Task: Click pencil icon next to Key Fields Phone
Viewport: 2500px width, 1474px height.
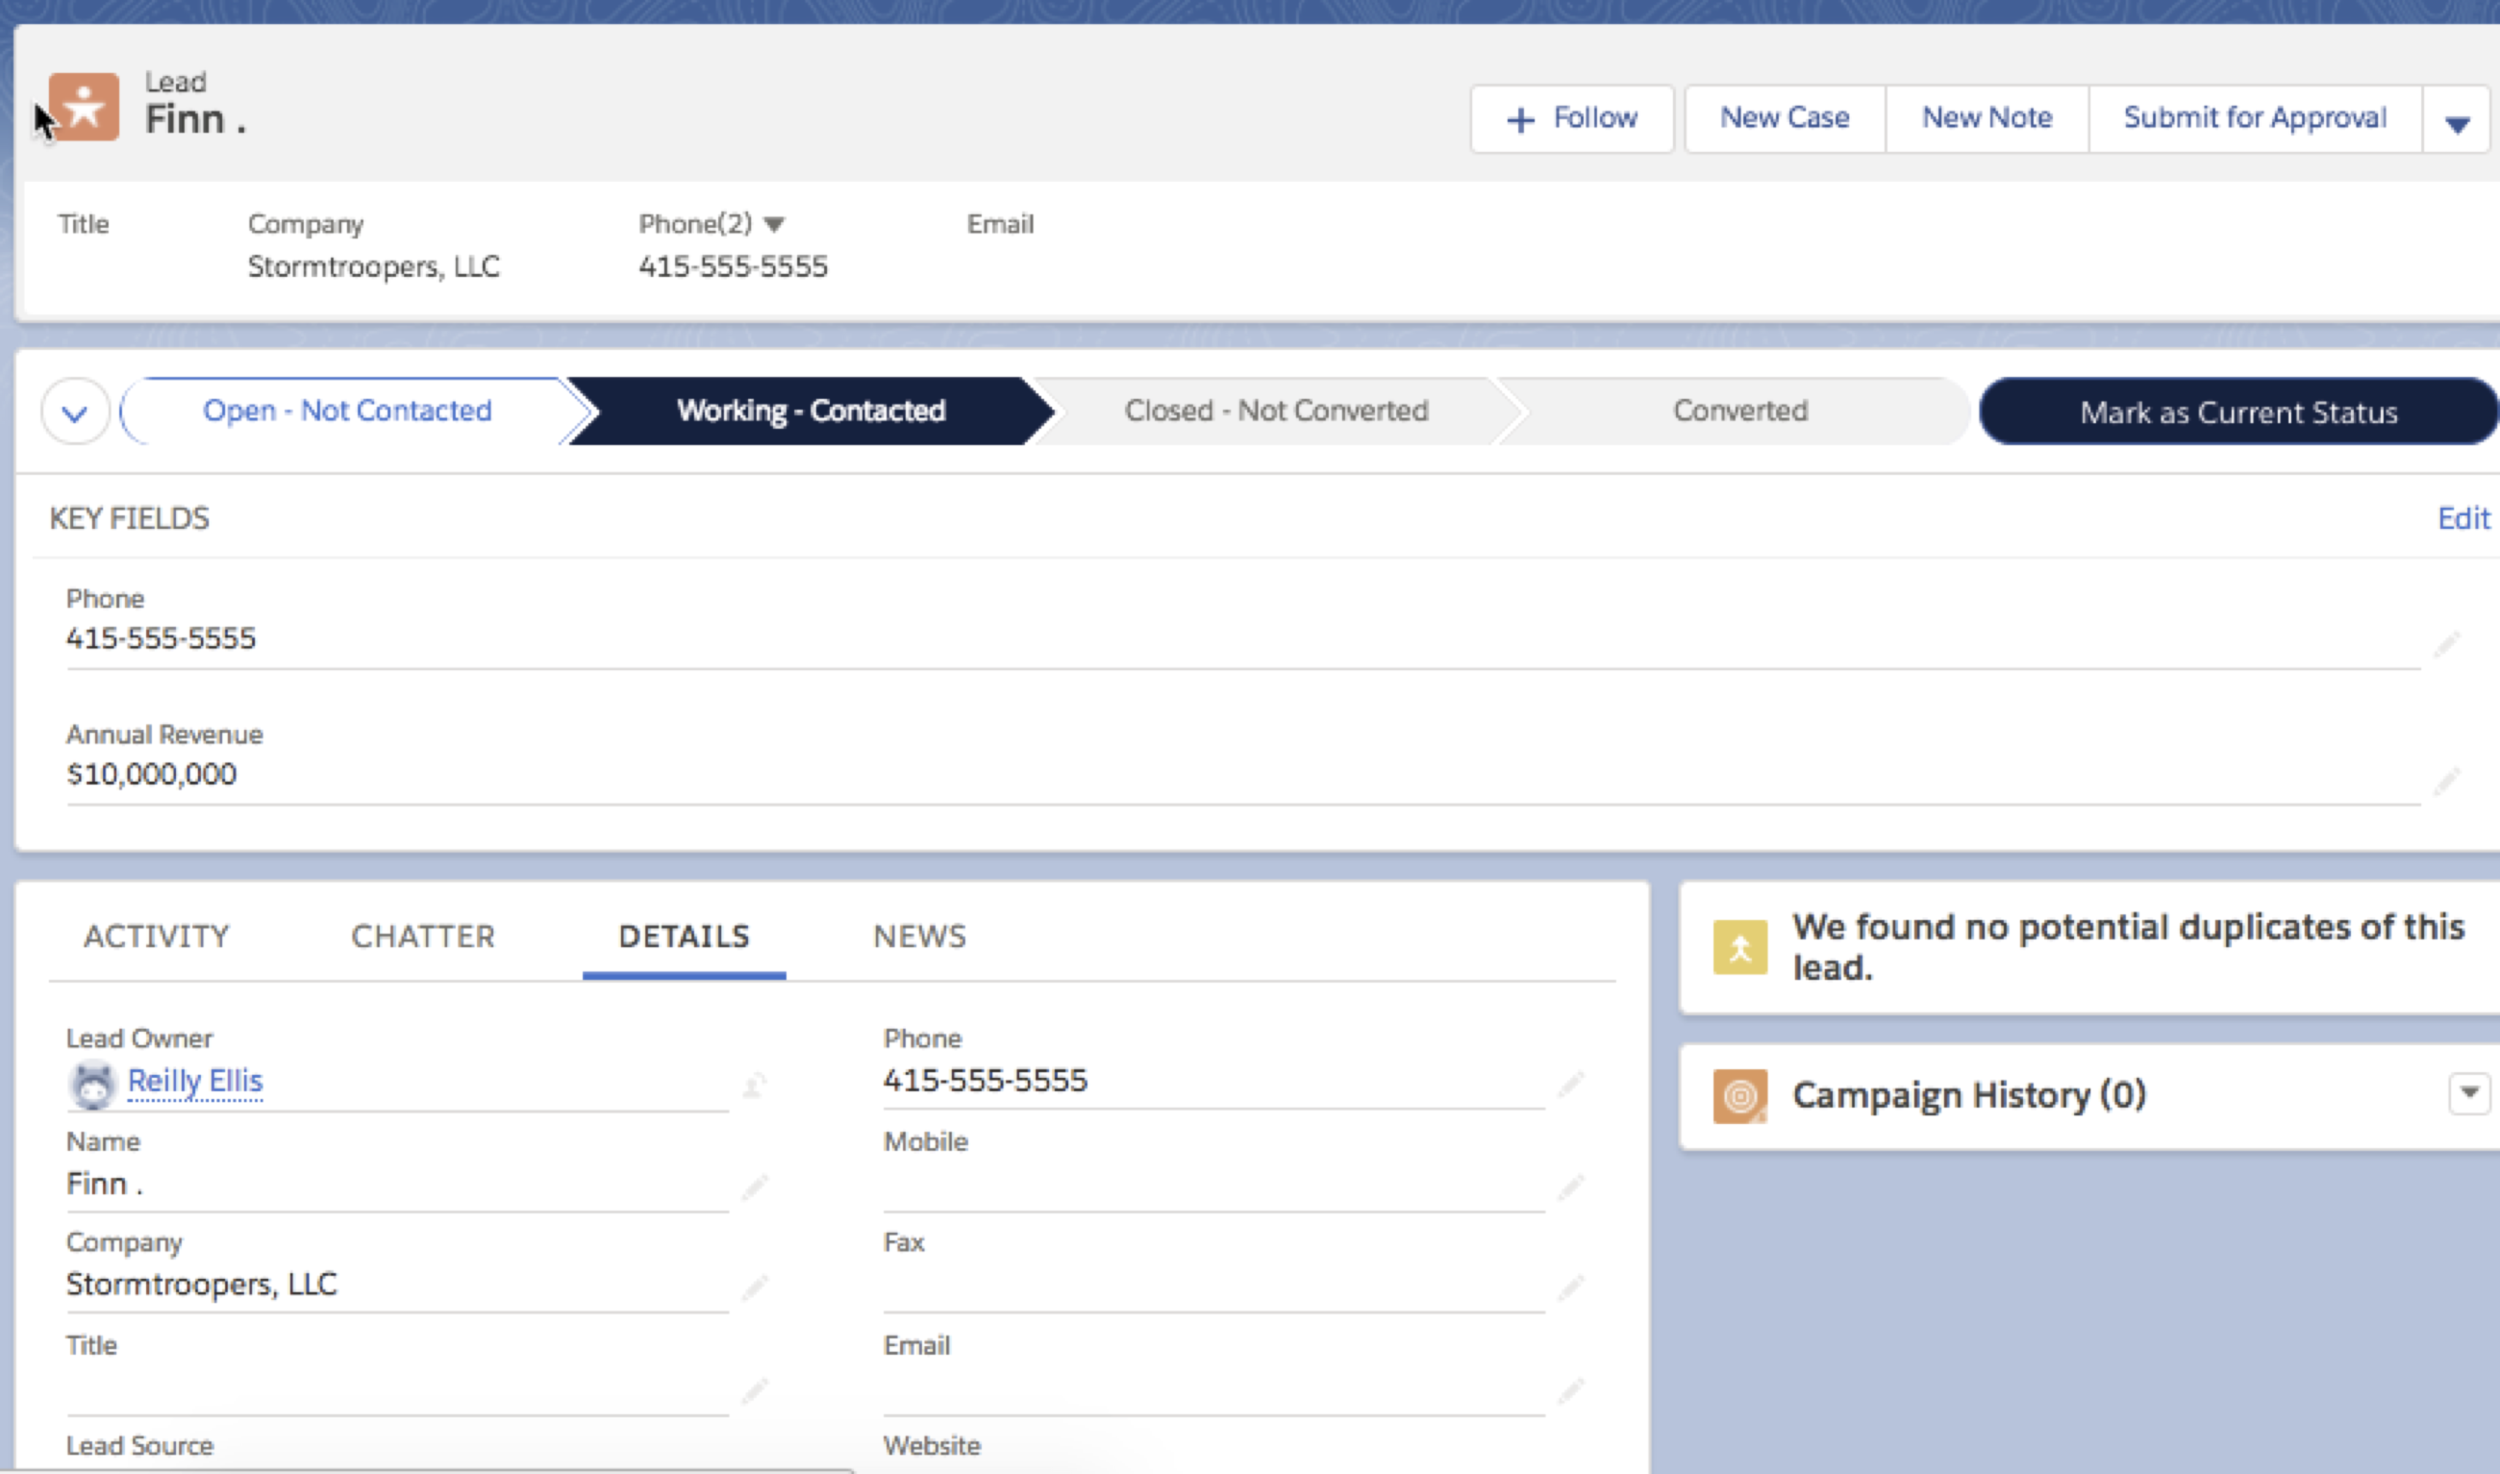Action: tap(2446, 644)
